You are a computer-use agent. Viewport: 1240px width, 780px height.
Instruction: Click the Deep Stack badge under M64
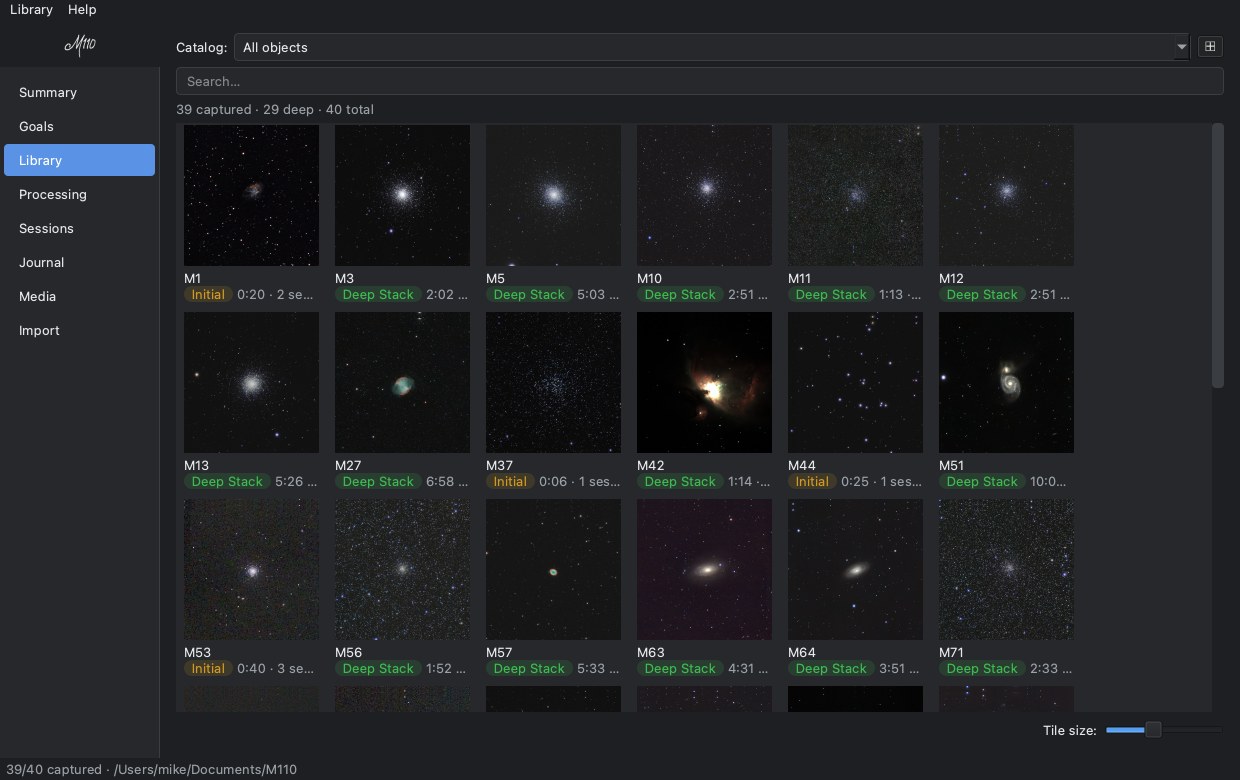point(831,669)
